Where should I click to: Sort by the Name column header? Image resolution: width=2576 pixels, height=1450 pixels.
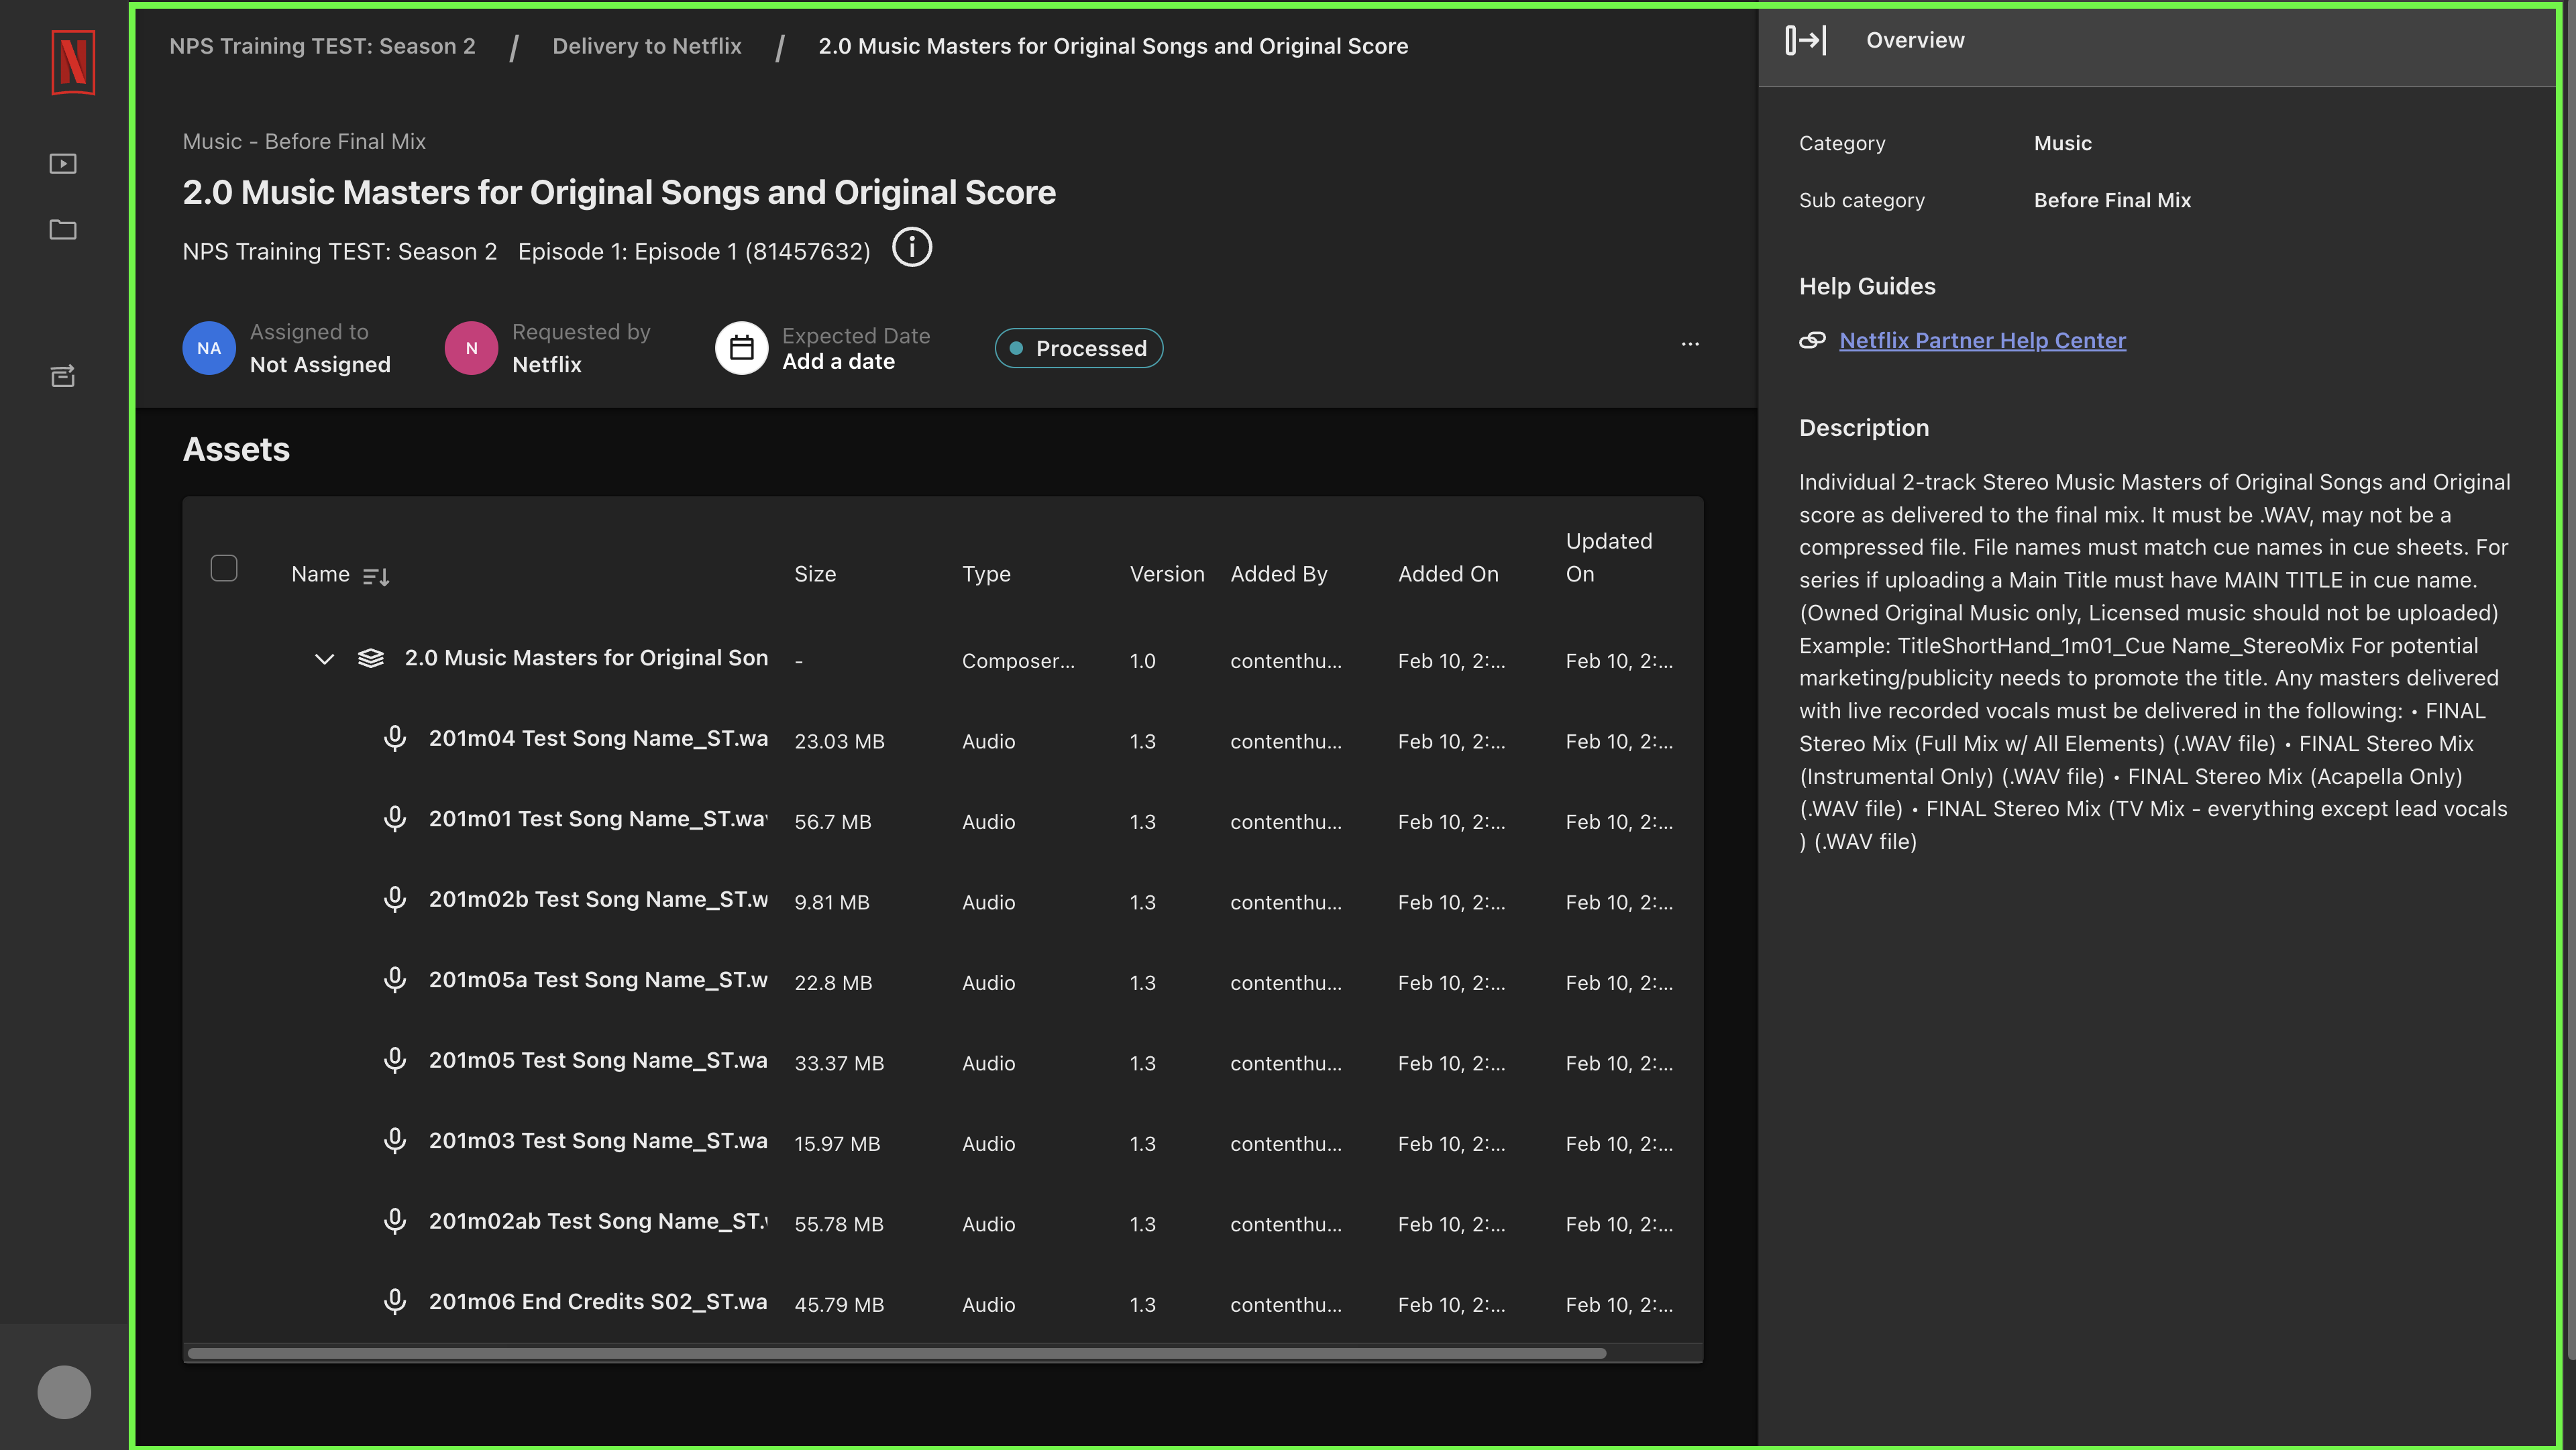pyautogui.click(x=320, y=574)
